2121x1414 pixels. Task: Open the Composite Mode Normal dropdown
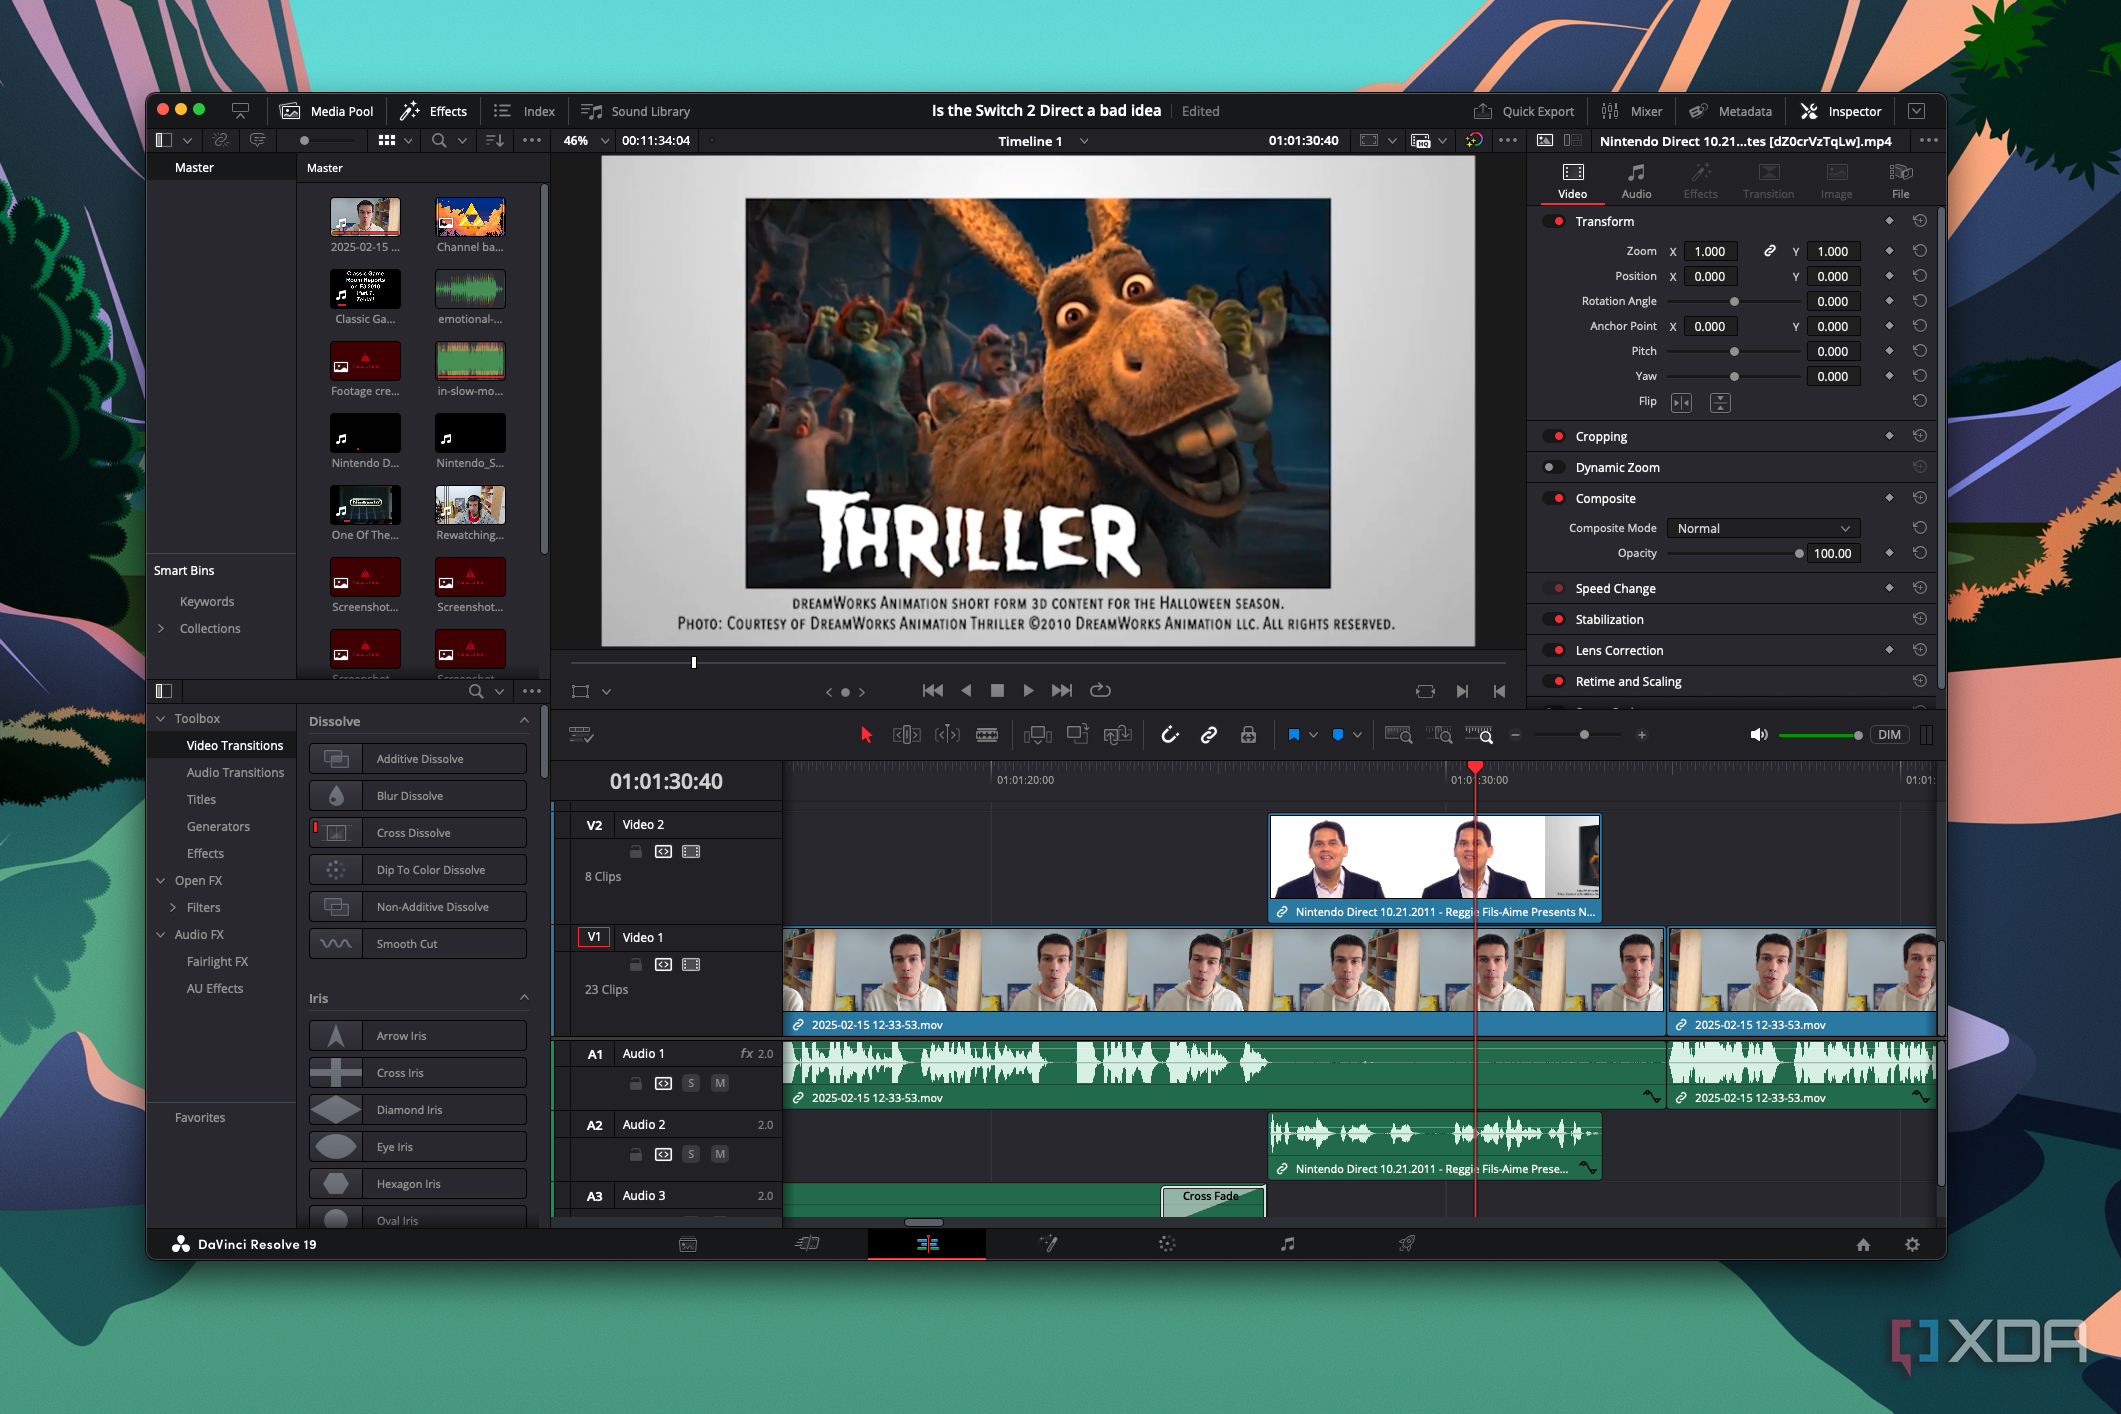point(1763,528)
